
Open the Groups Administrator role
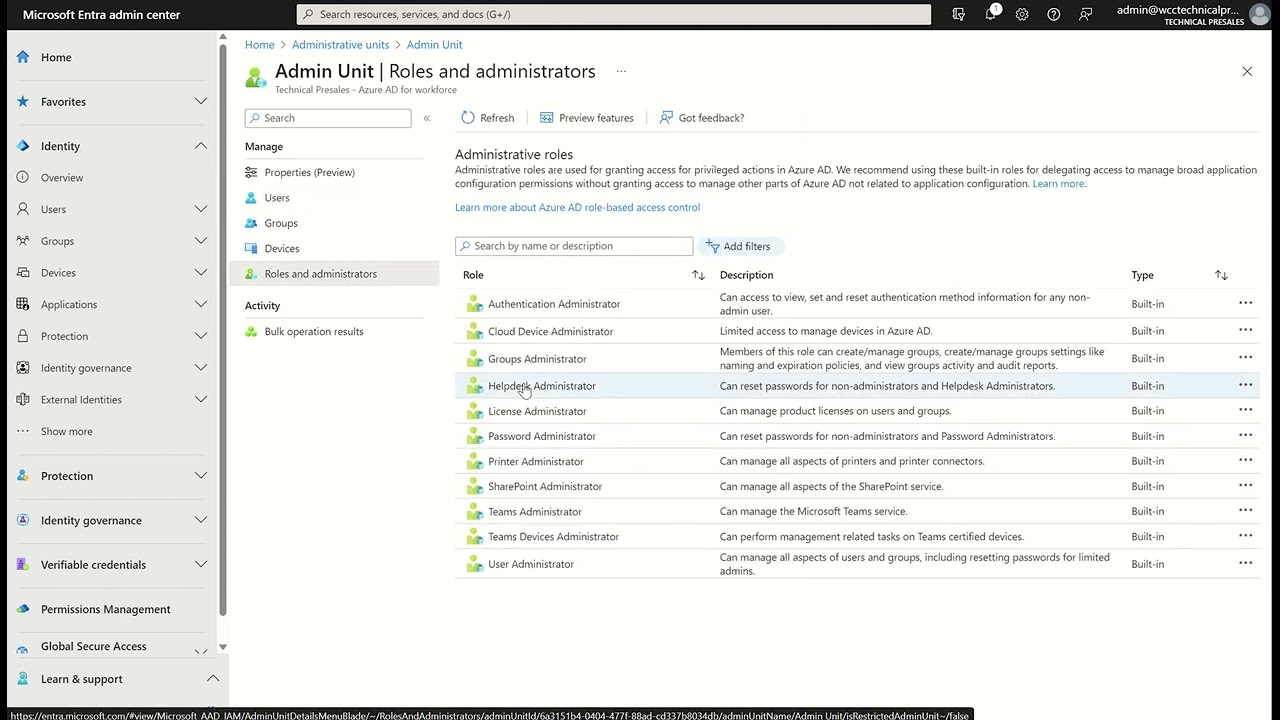[537, 359]
